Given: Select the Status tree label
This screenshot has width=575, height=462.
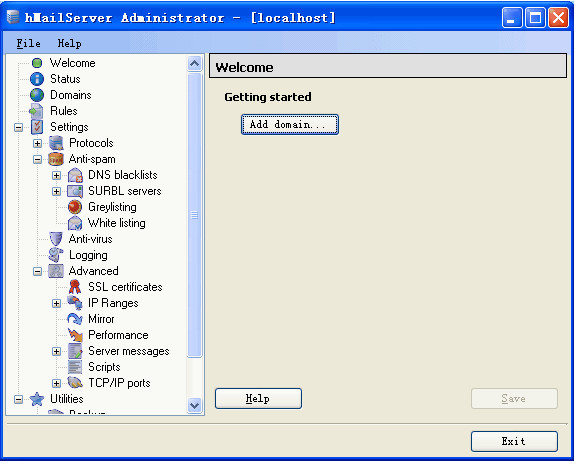Looking at the screenshot, I should point(65,79).
